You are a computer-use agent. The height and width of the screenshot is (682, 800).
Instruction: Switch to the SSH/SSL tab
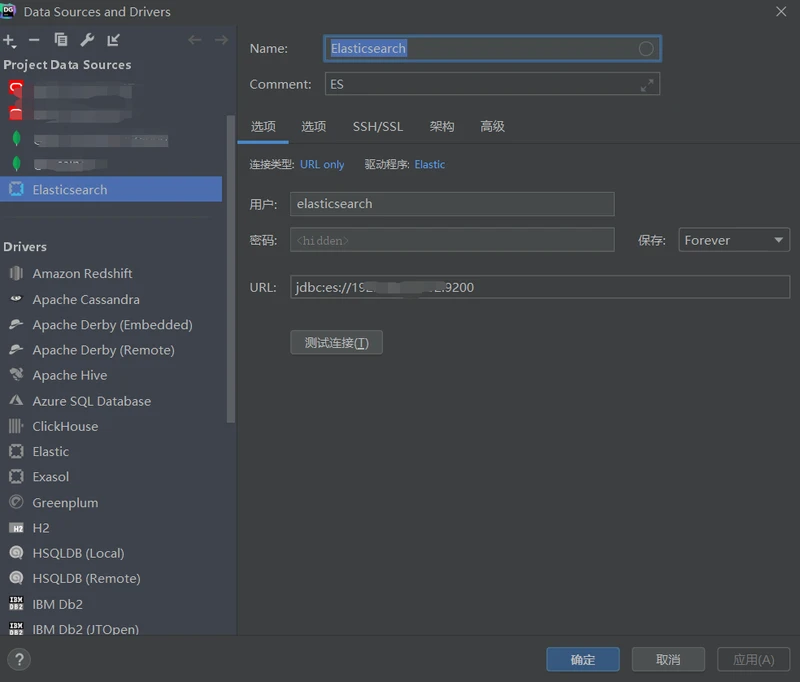[378, 127]
